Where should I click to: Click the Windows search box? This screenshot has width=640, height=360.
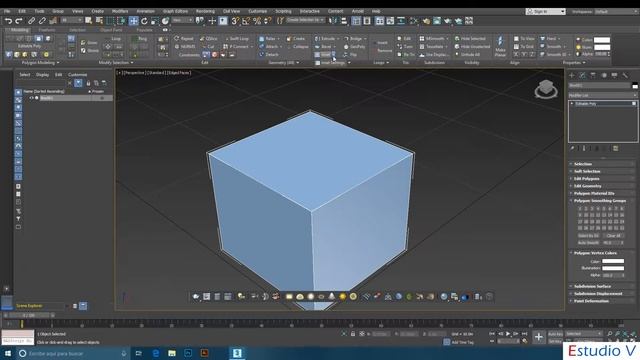(x=73, y=353)
